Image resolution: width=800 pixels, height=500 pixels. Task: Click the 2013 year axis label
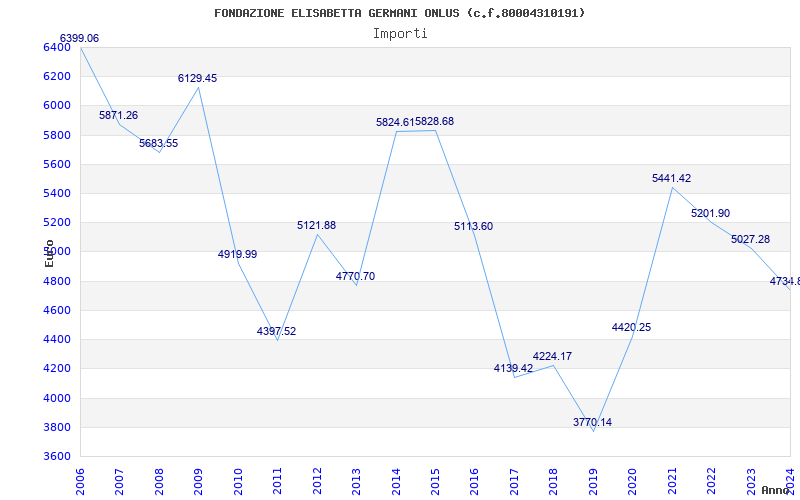[356, 481]
